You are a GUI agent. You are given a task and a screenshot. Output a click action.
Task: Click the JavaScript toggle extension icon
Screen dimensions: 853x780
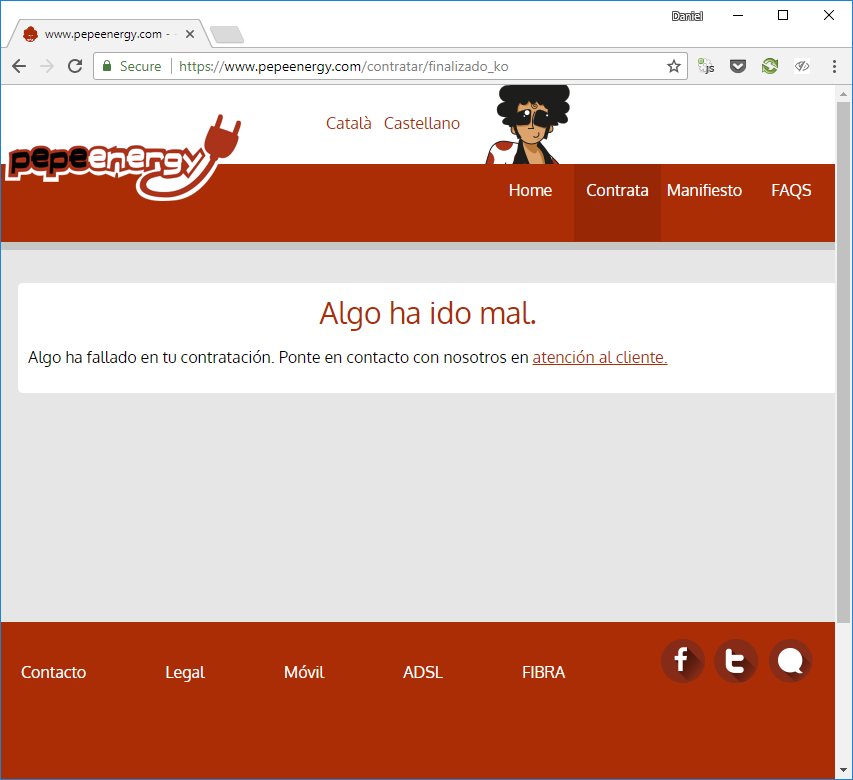pos(705,65)
